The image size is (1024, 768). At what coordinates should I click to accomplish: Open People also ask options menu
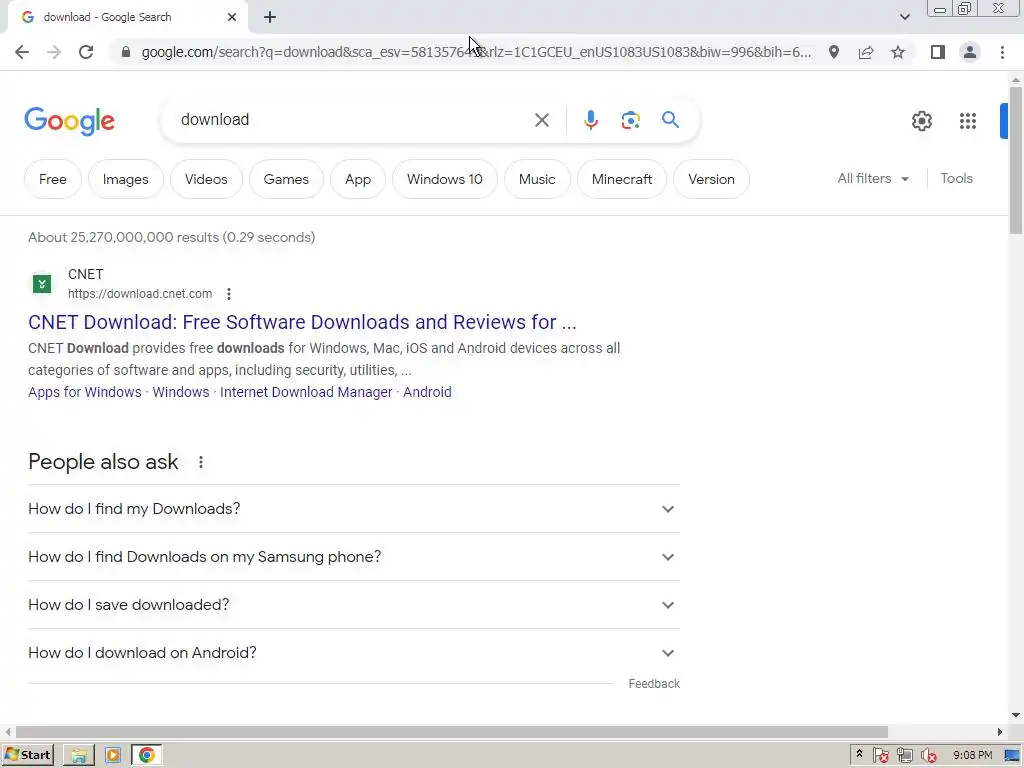tap(201, 462)
